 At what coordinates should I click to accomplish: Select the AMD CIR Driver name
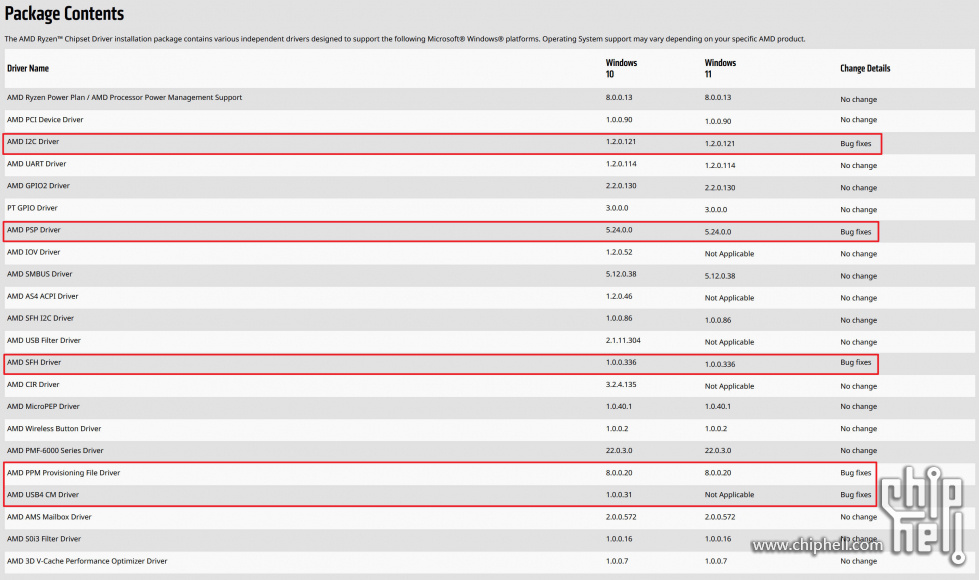33,385
